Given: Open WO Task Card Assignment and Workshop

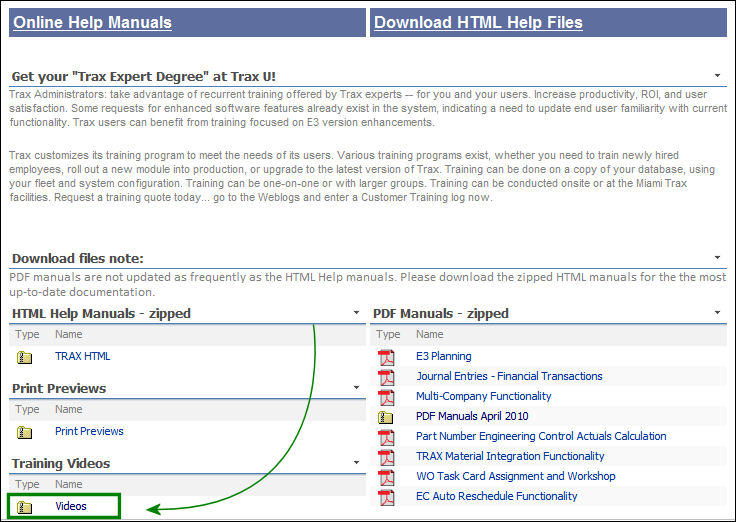Looking at the screenshot, I should point(515,476).
